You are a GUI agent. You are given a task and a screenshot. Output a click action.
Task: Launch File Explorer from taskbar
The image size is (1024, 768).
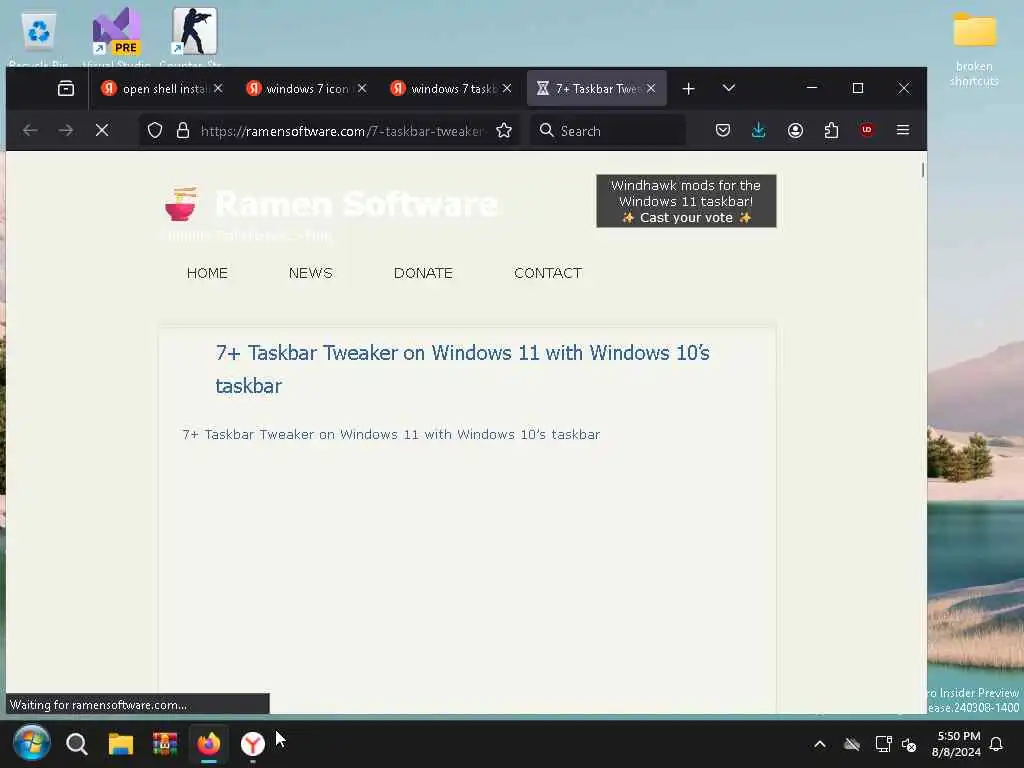click(x=121, y=744)
